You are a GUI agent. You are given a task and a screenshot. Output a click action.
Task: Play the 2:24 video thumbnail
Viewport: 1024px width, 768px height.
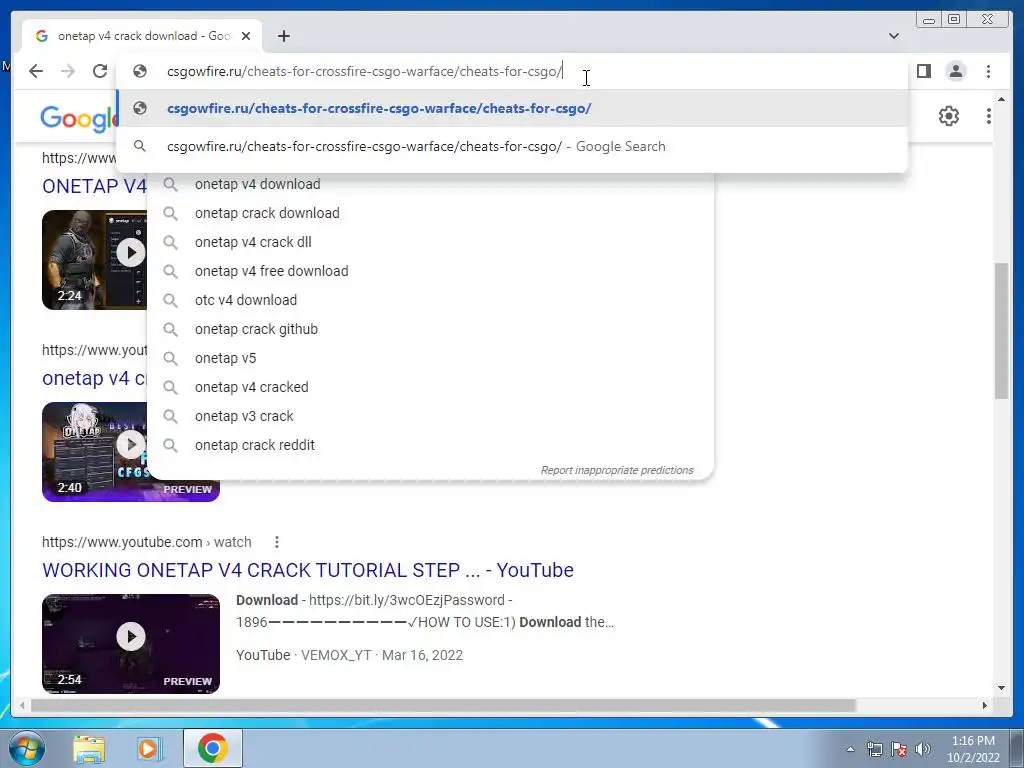click(x=95, y=260)
